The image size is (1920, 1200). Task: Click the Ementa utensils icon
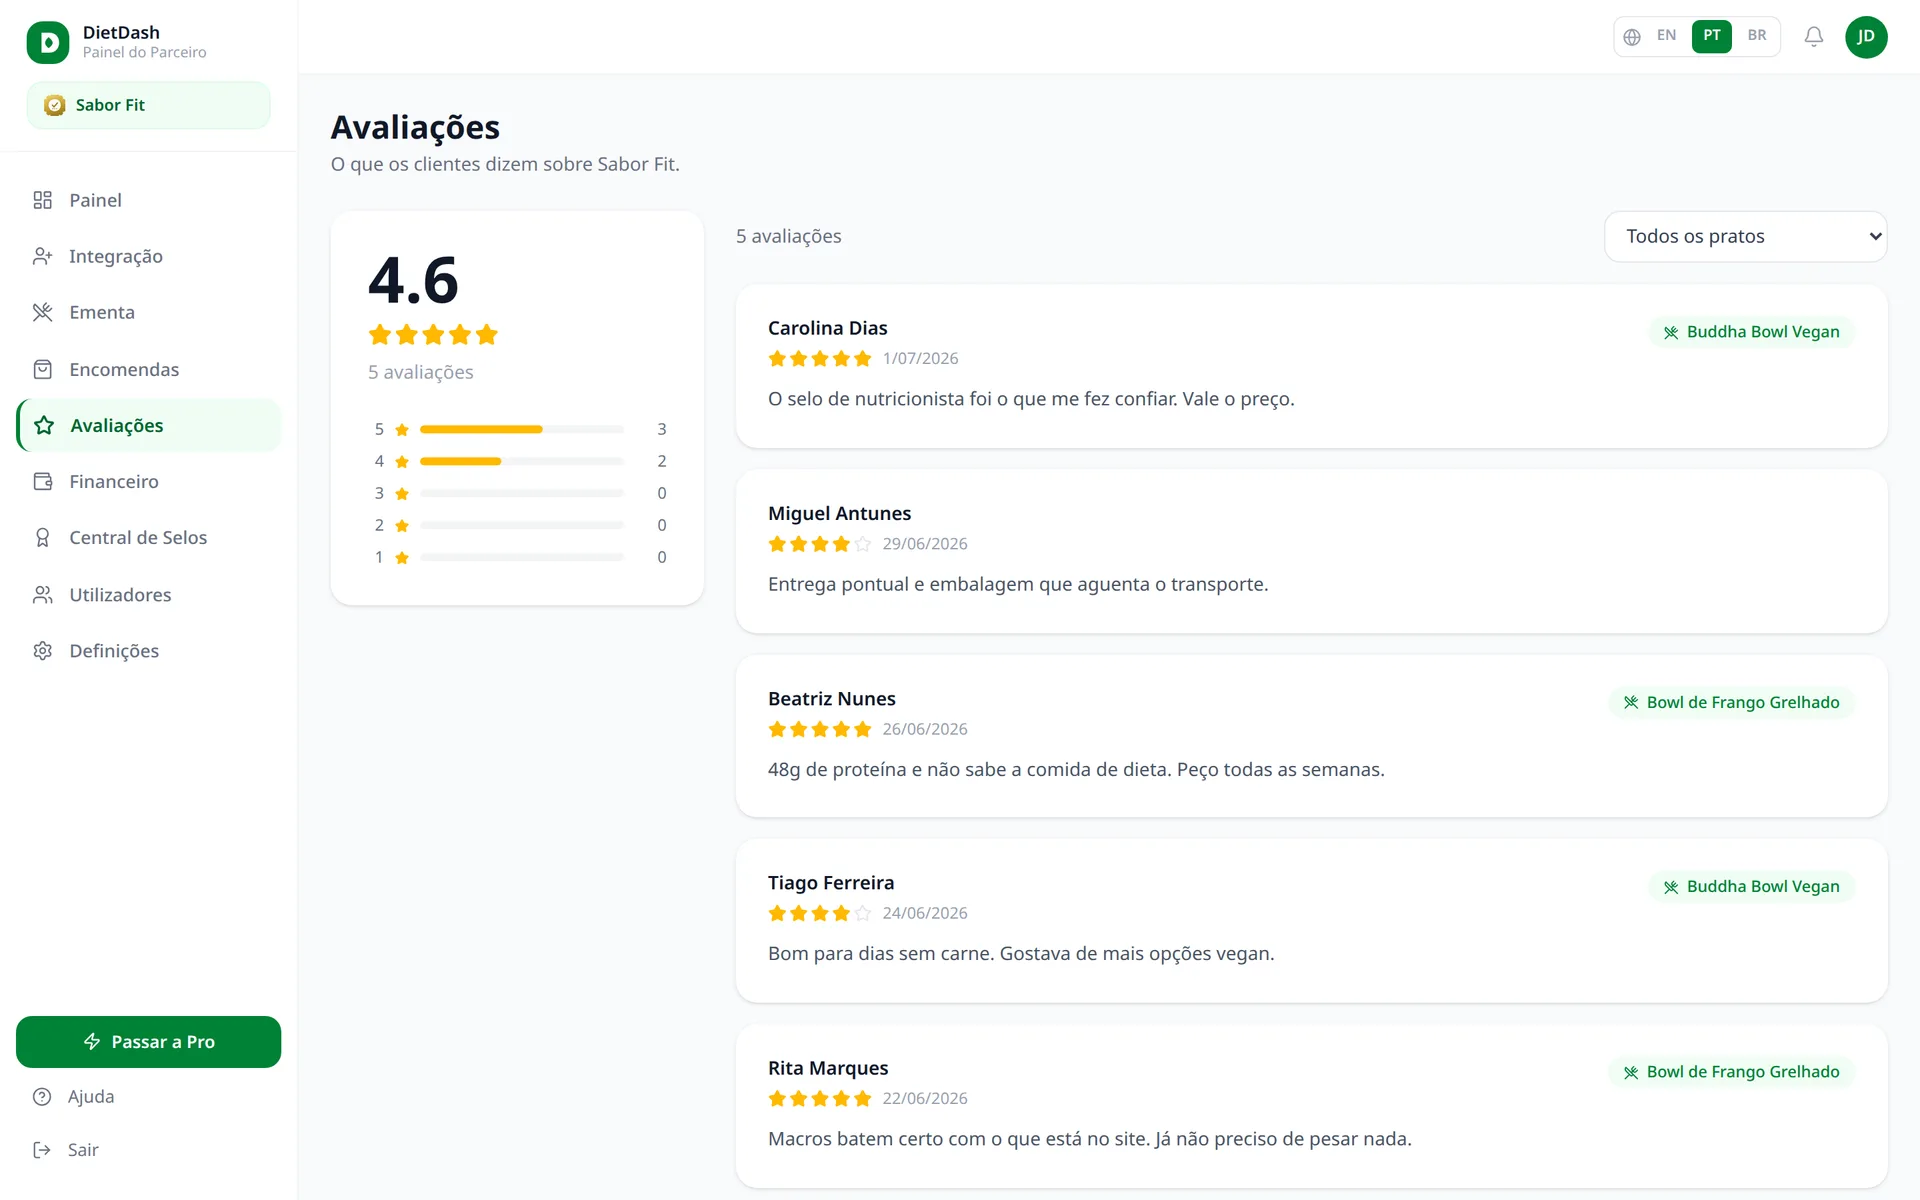(42, 312)
